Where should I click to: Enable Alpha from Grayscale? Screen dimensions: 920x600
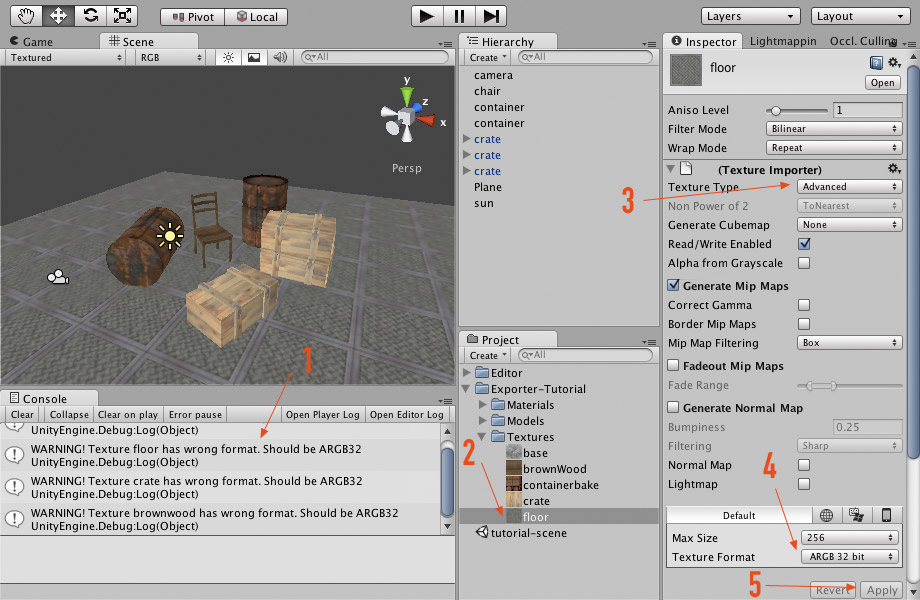point(803,263)
